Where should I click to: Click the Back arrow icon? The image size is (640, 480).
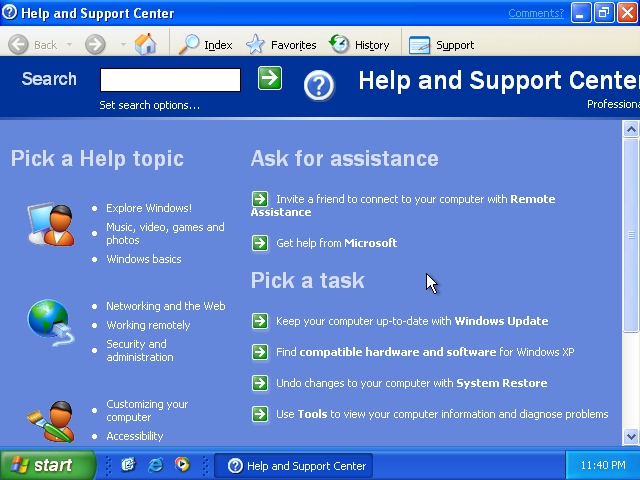(x=18, y=44)
